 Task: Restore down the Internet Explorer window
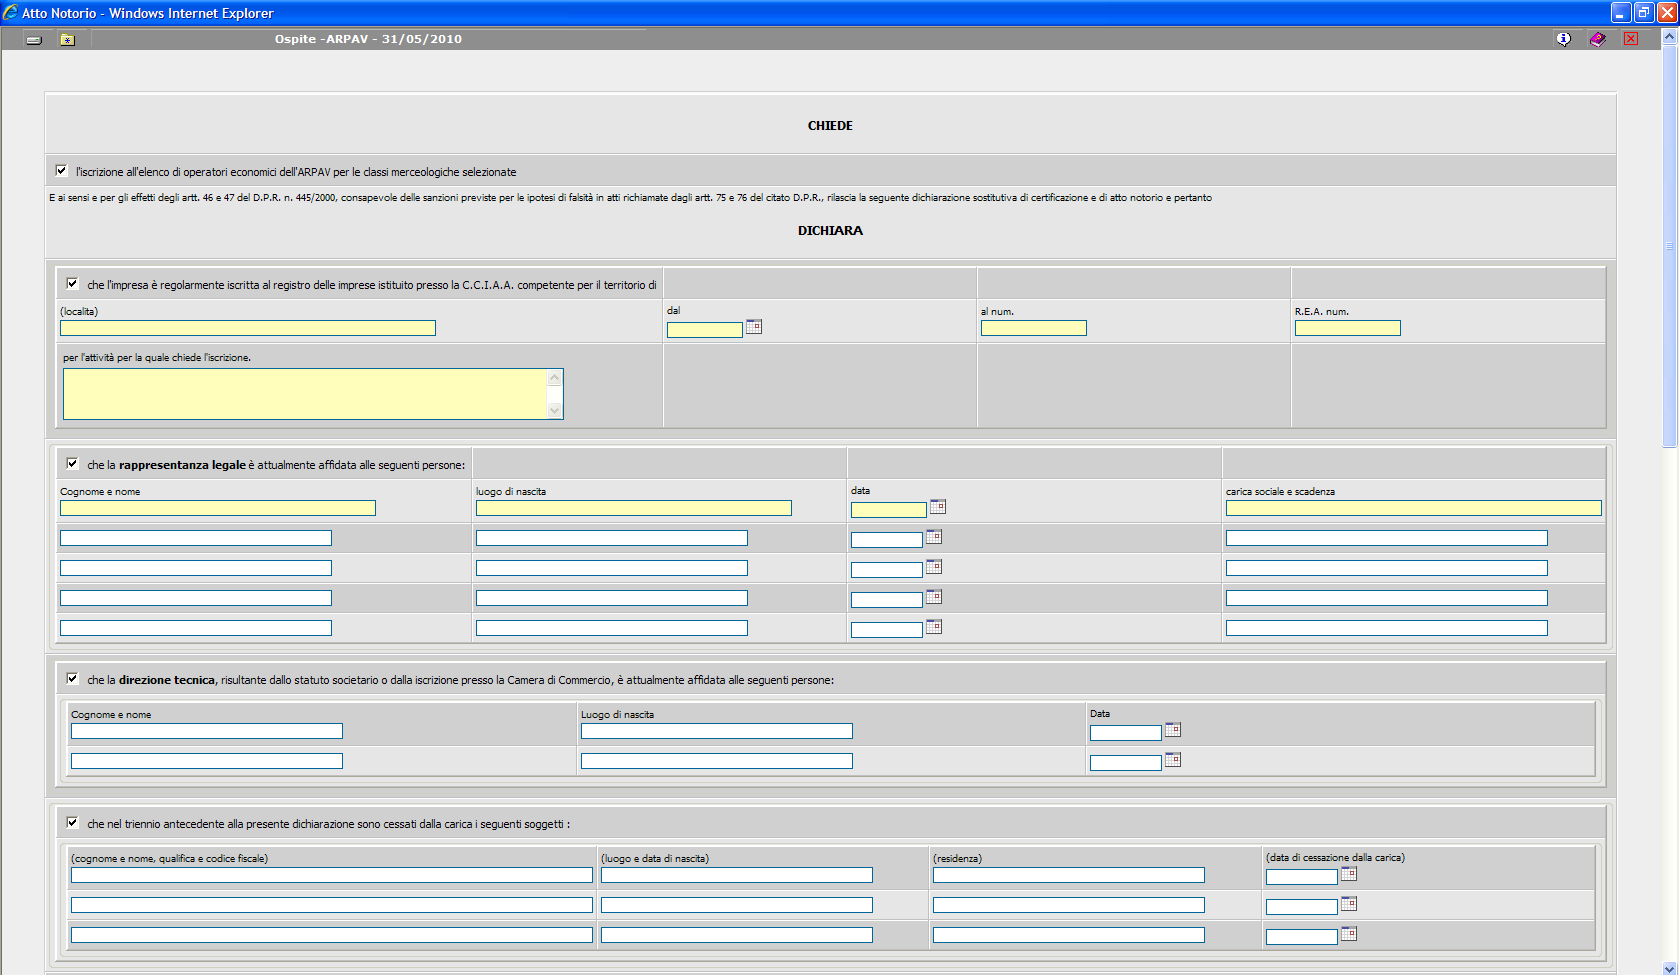(1644, 12)
